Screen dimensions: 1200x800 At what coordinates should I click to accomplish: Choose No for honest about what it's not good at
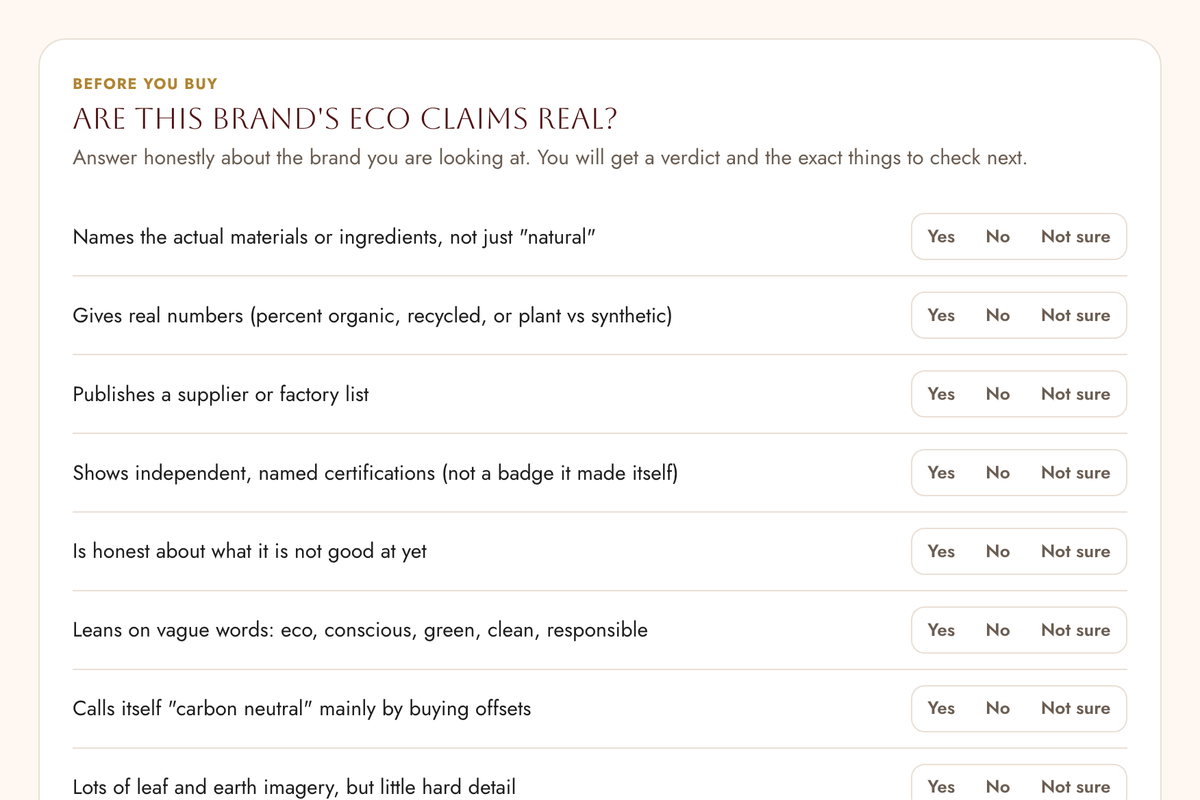[x=998, y=551]
